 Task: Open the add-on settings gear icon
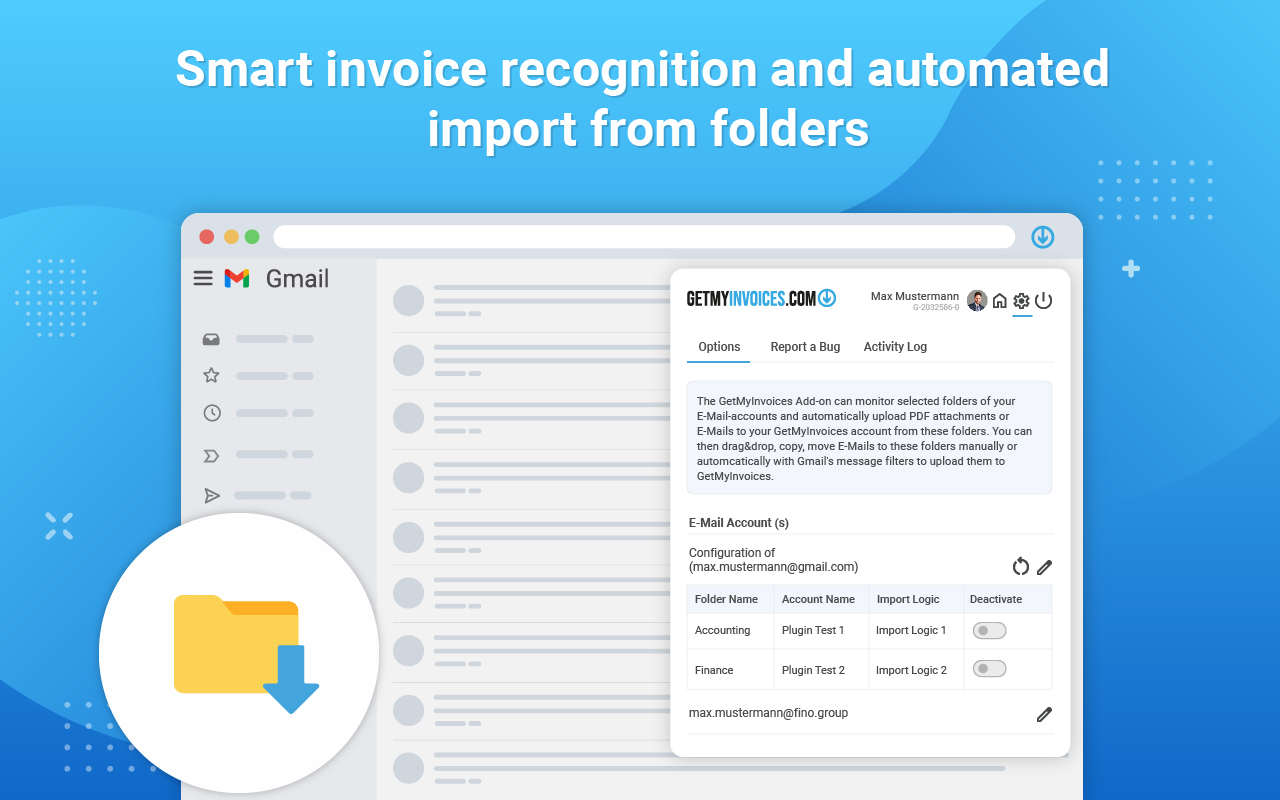[x=1021, y=301]
